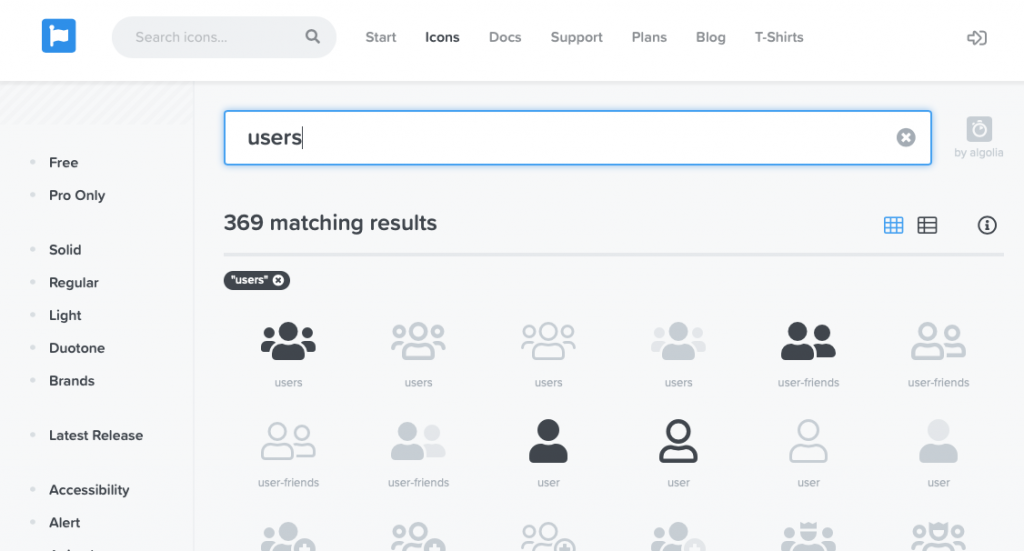Open the info circle icon
Image resolution: width=1024 pixels, height=551 pixels.
987,225
